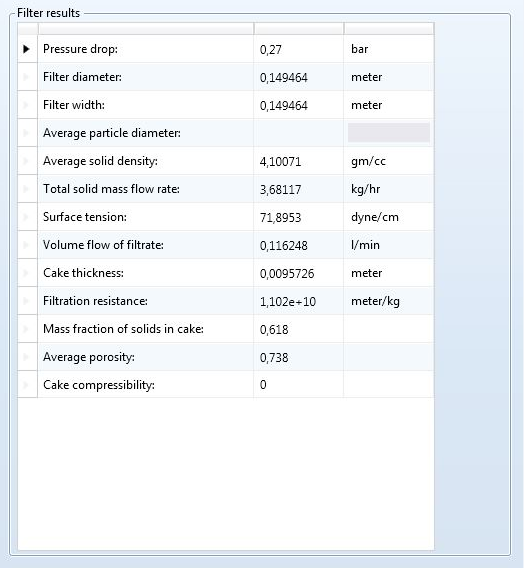Select the Cake thickness row header marker
Viewport: 524px width, 568px height.
point(27,272)
